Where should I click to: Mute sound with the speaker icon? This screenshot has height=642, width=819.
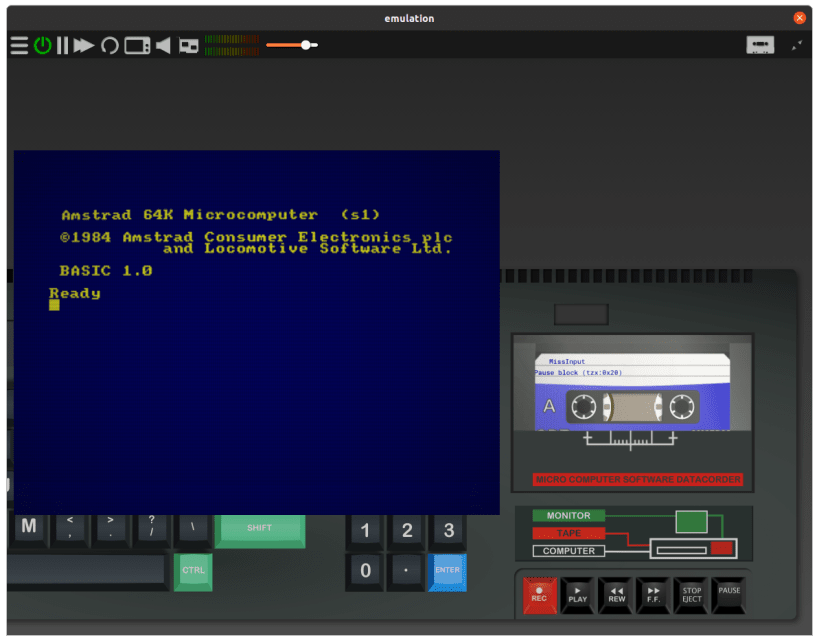163,45
